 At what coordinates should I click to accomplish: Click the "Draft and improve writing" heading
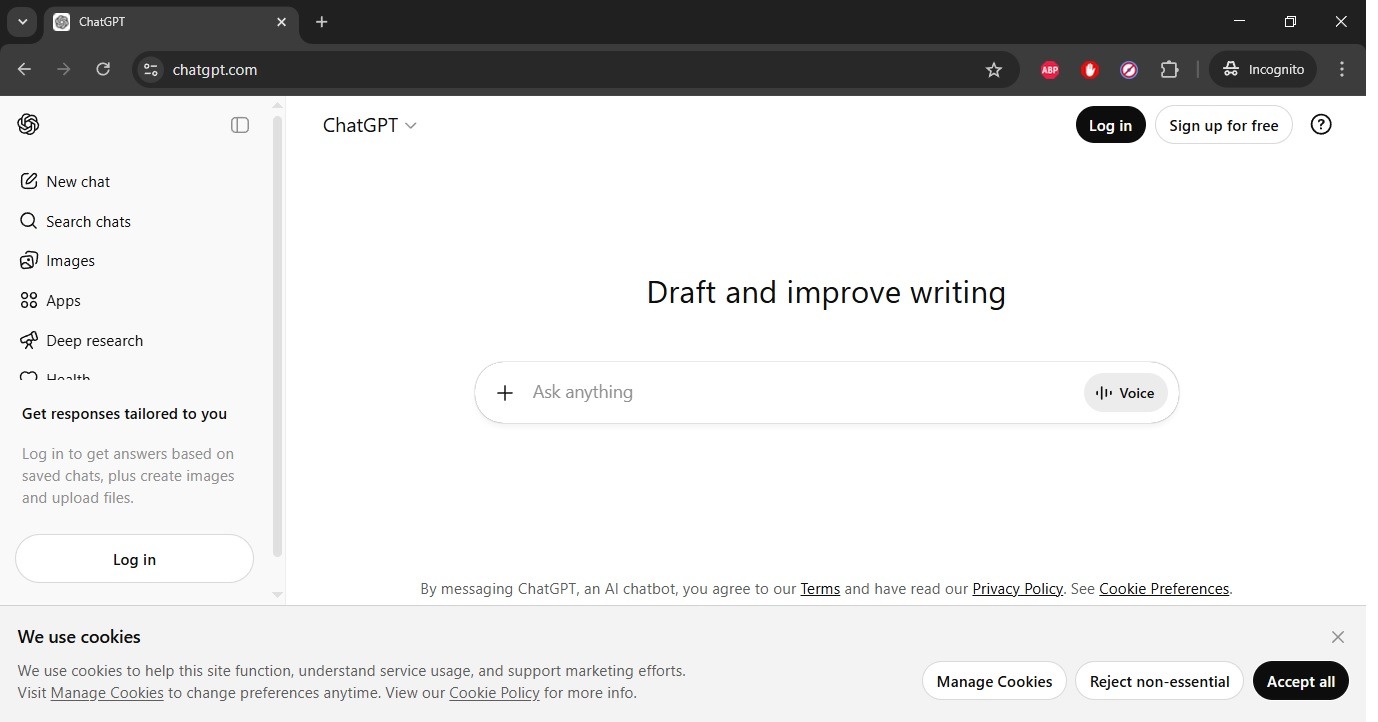click(x=826, y=292)
